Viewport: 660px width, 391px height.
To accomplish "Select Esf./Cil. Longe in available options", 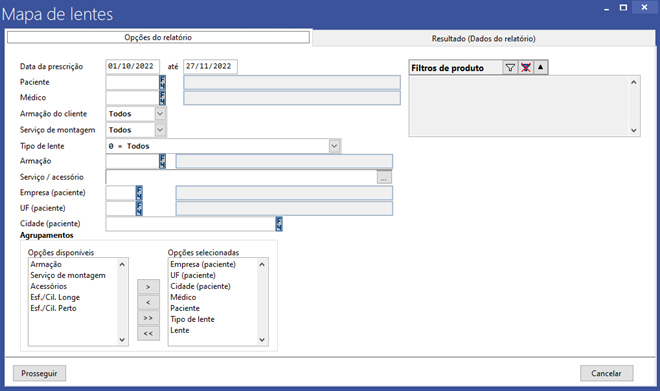I will (55, 297).
